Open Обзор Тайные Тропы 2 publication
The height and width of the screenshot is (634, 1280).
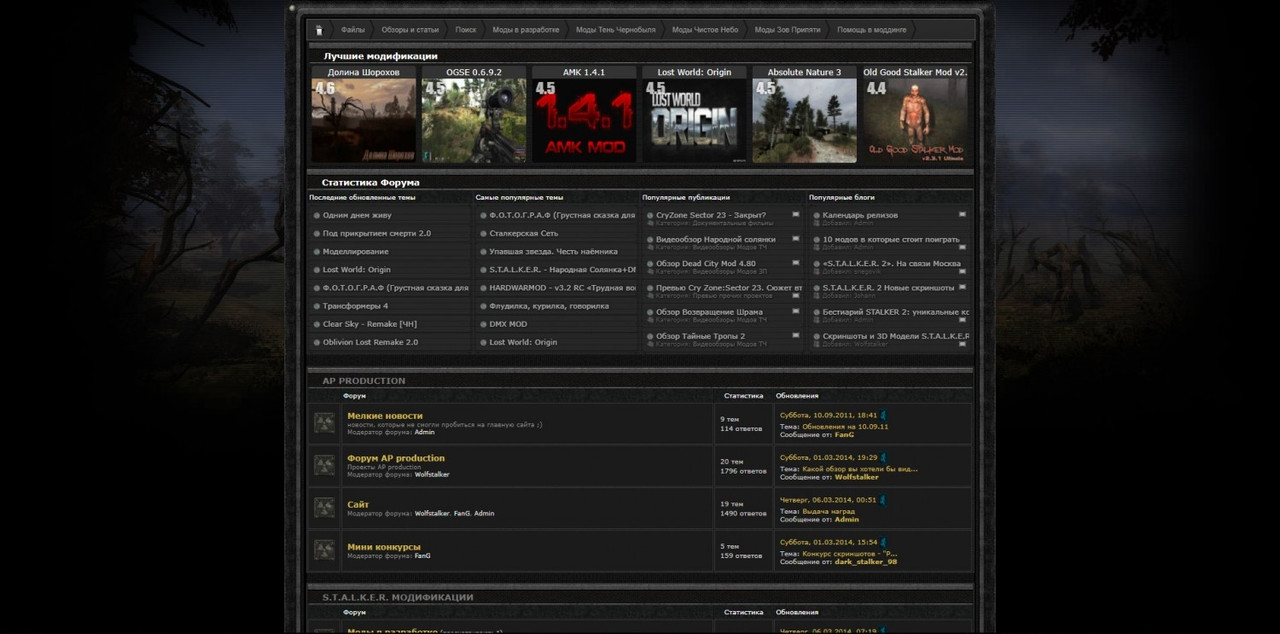coord(700,336)
